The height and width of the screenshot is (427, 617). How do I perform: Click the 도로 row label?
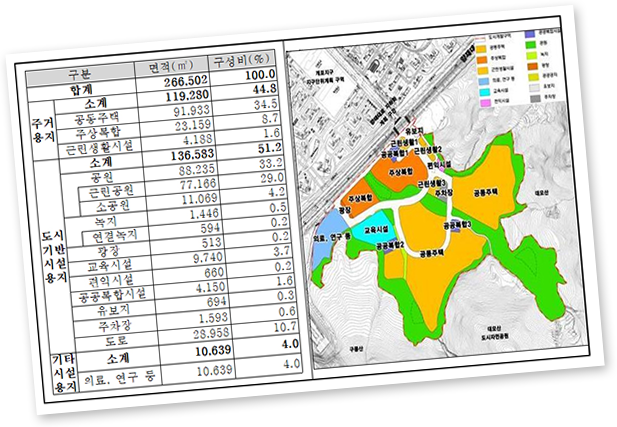[116, 341]
